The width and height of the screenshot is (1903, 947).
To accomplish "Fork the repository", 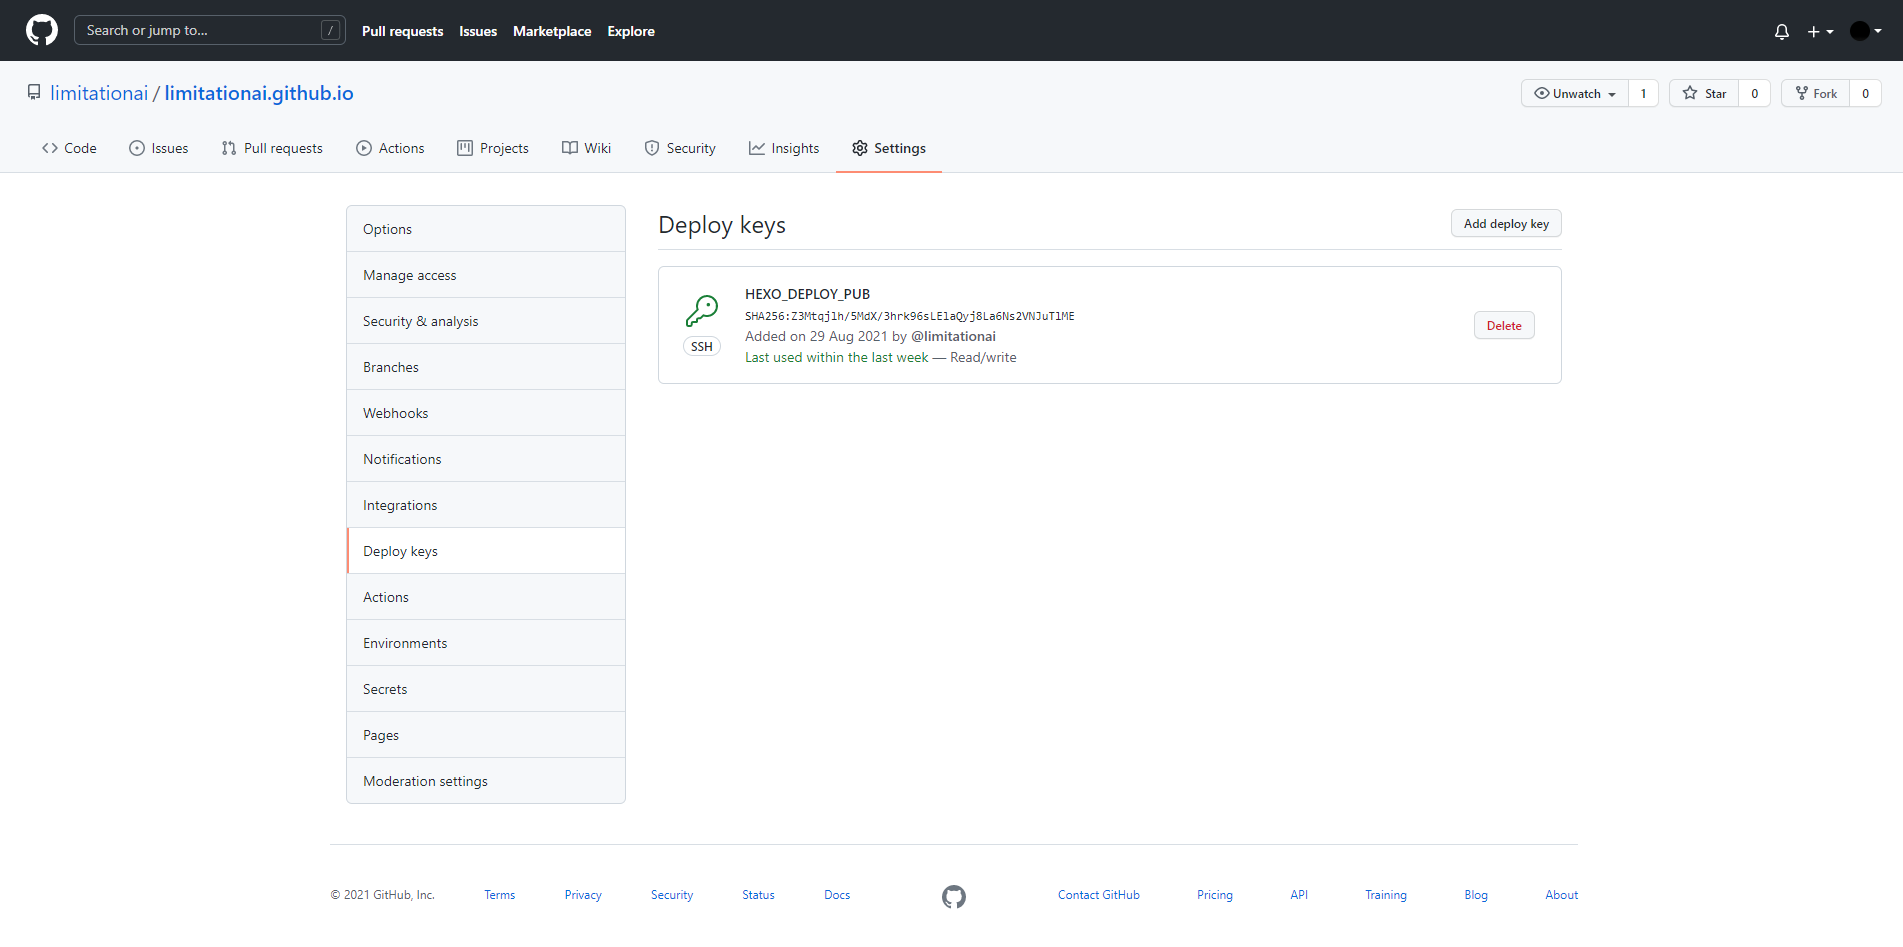I will 1815,93.
